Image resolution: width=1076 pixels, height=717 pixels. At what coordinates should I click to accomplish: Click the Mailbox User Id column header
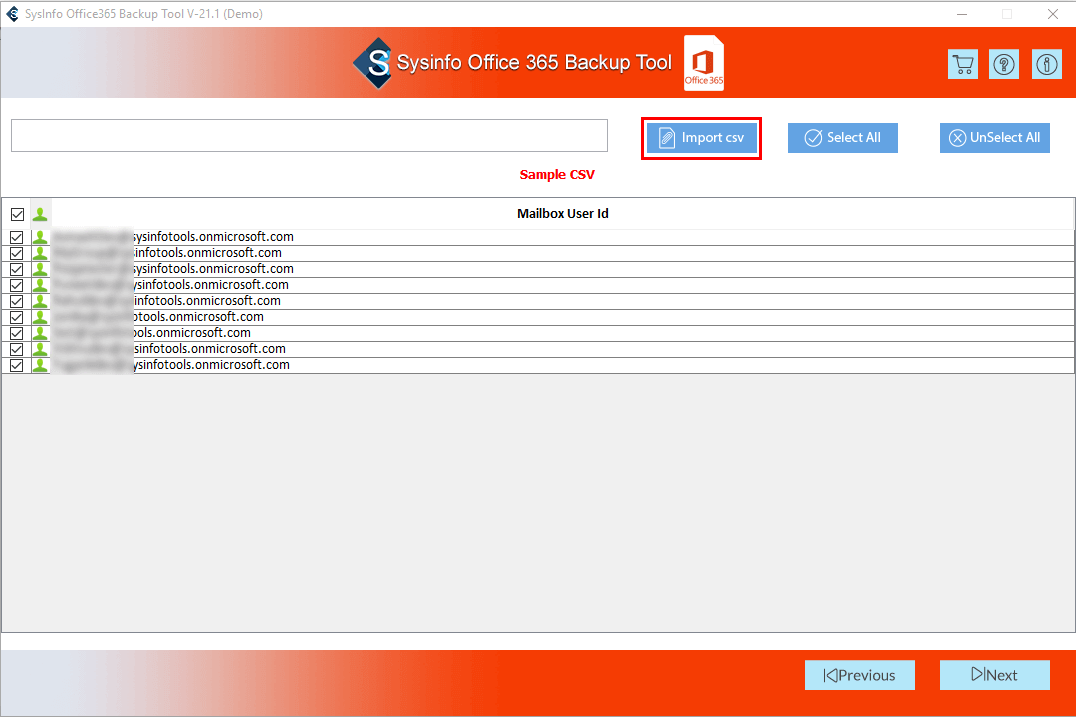(563, 213)
